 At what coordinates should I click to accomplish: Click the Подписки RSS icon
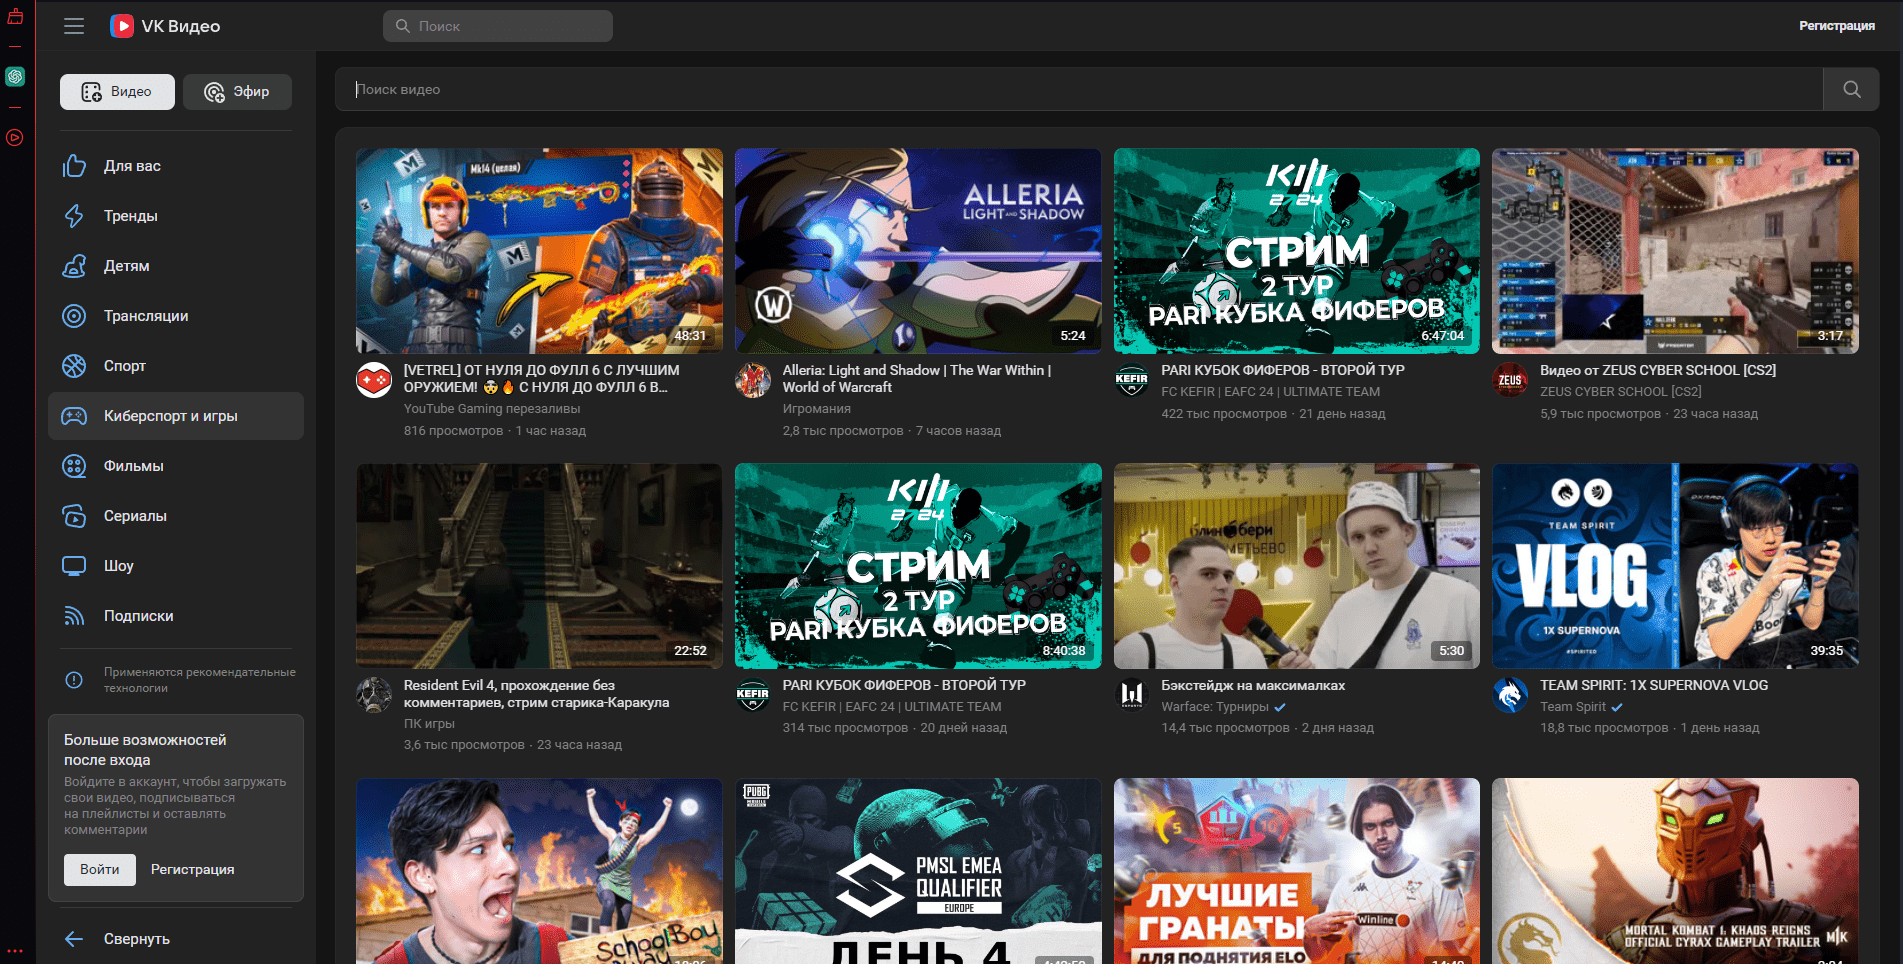point(74,616)
